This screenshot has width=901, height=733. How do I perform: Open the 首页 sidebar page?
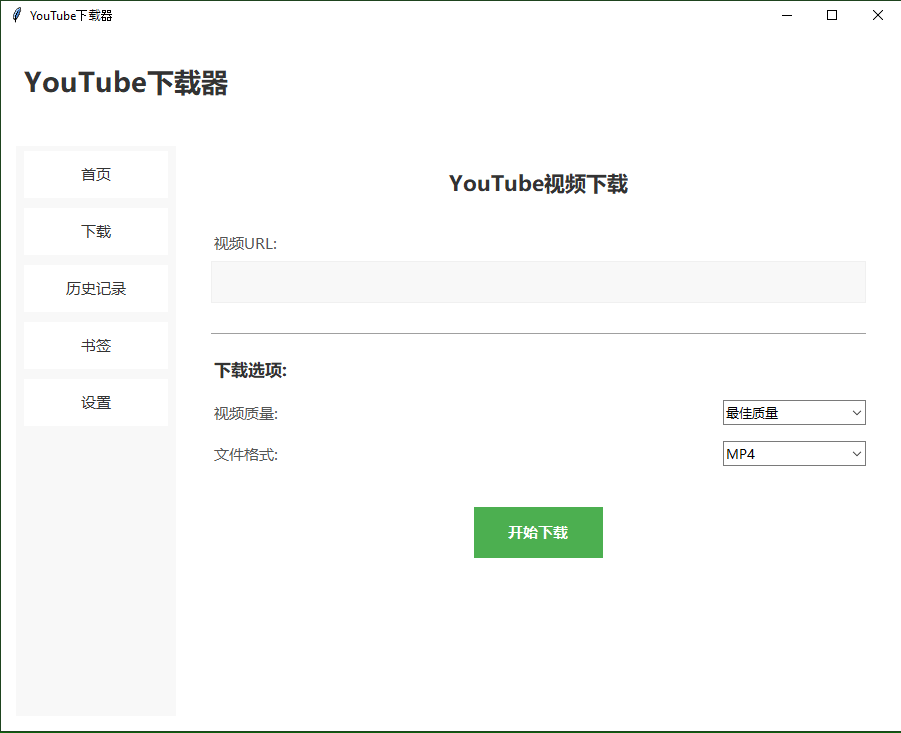(x=96, y=174)
